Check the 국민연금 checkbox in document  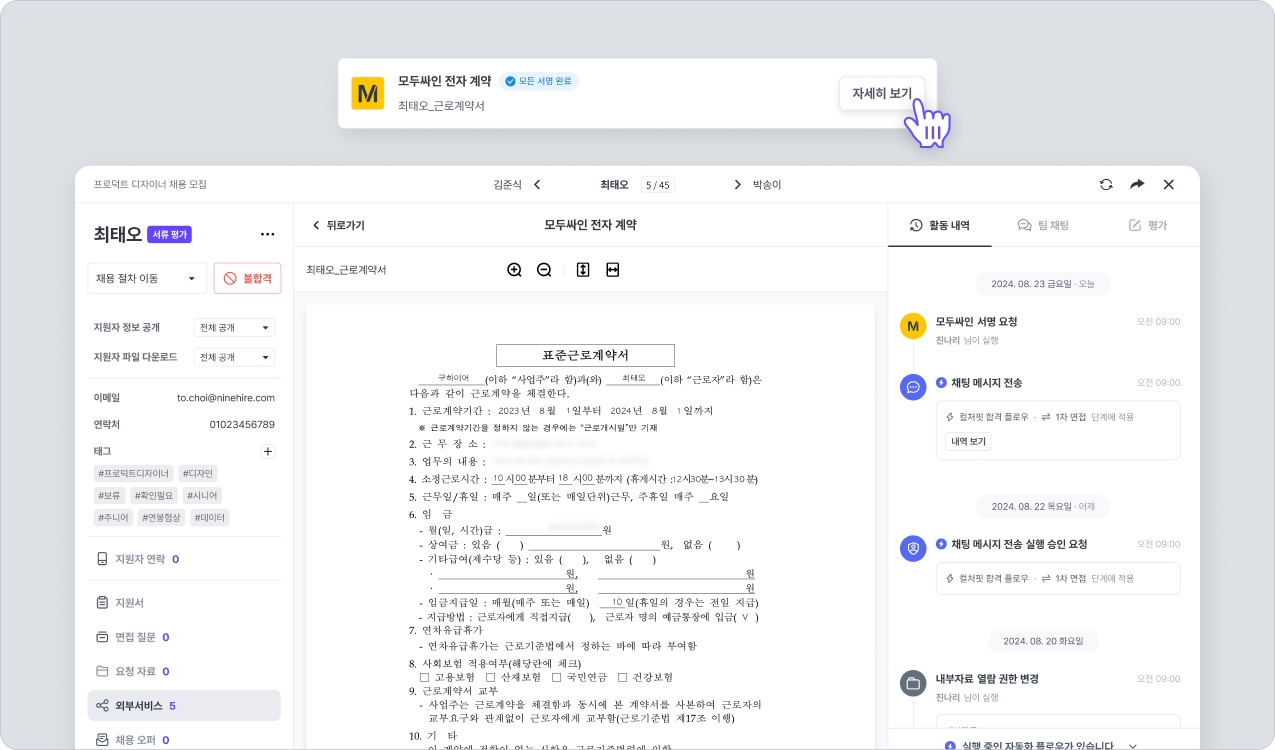(x=556, y=677)
